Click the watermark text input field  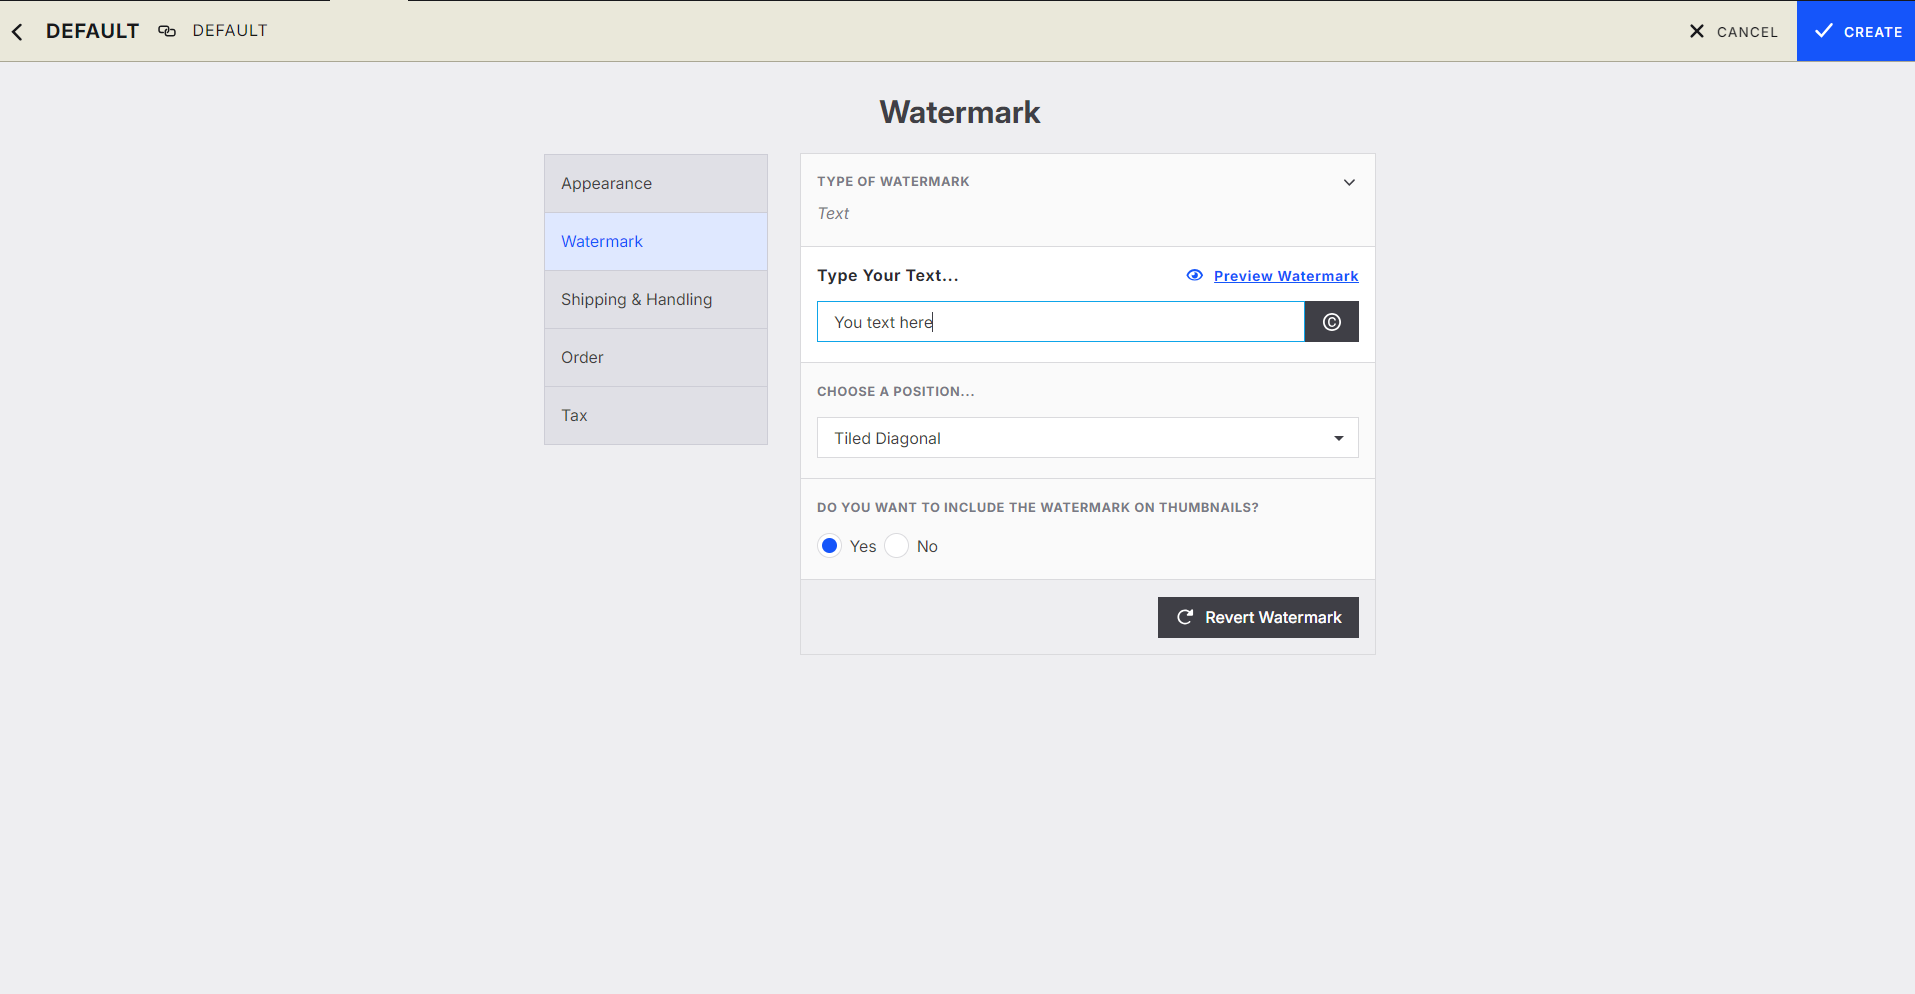click(x=1060, y=322)
